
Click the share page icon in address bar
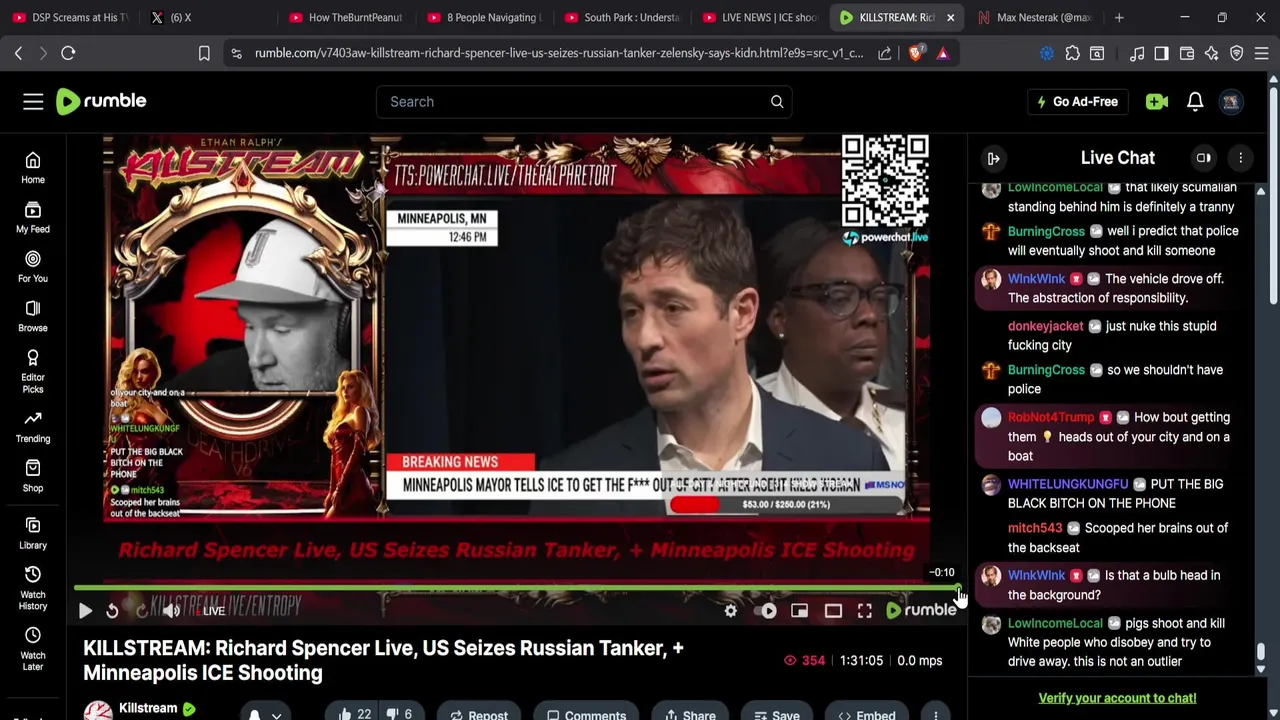point(885,53)
